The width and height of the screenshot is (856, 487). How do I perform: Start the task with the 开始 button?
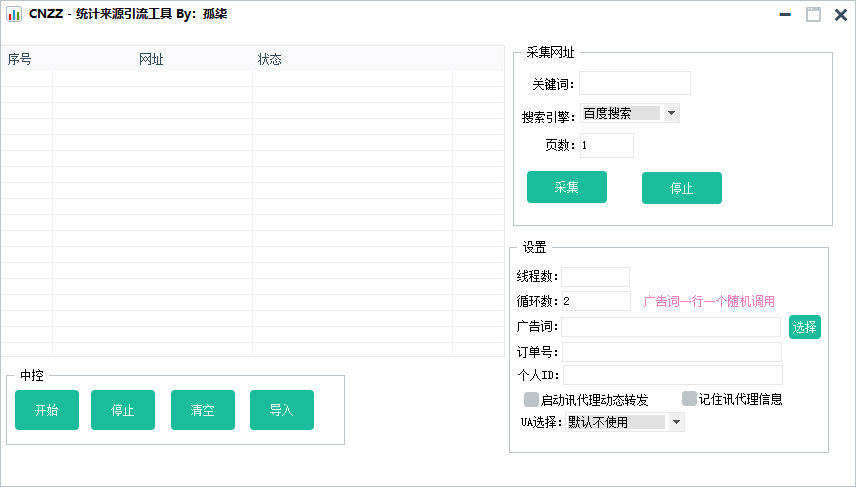coord(46,410)
